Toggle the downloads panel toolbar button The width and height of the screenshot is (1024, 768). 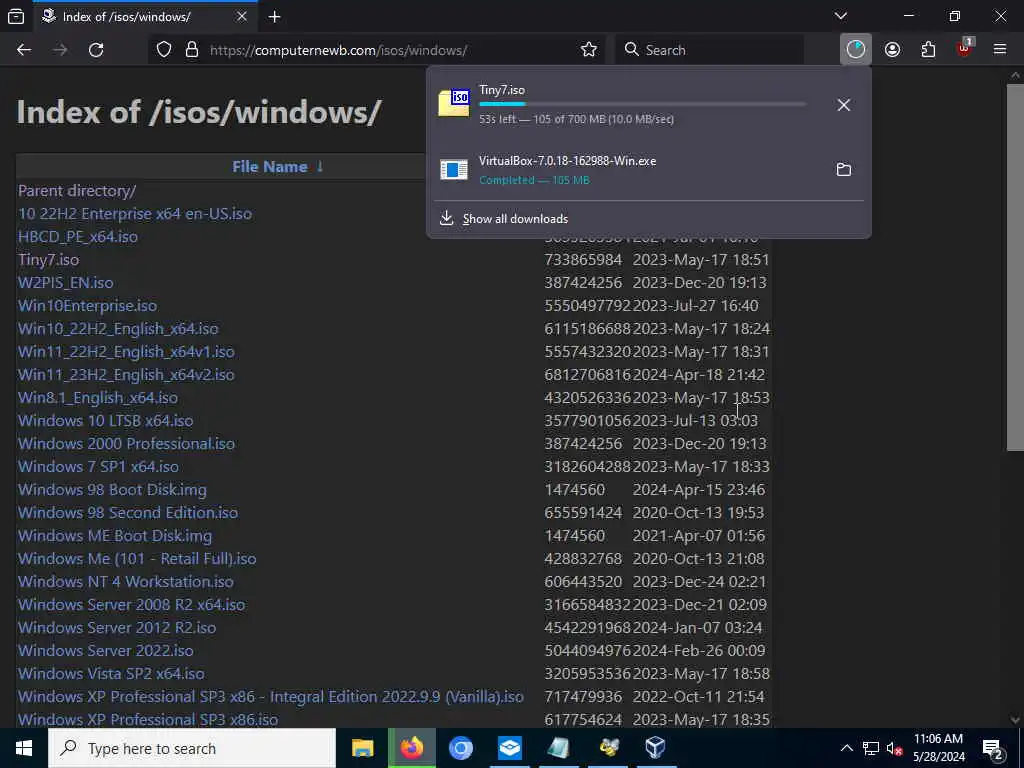[856, 50]
